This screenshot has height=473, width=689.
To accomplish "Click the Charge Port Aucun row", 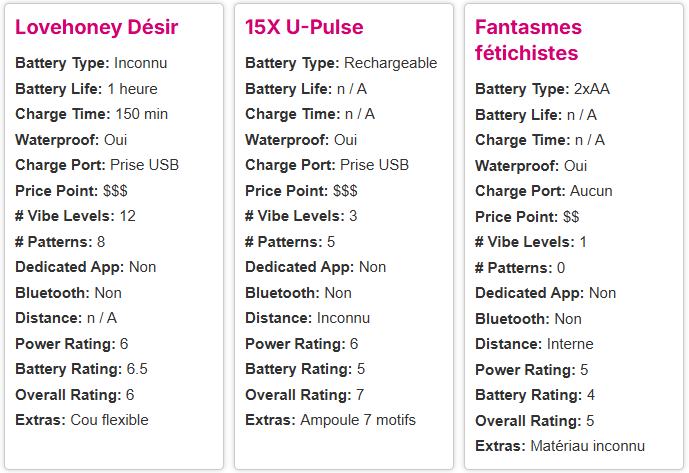I will [x=543, y=191].
